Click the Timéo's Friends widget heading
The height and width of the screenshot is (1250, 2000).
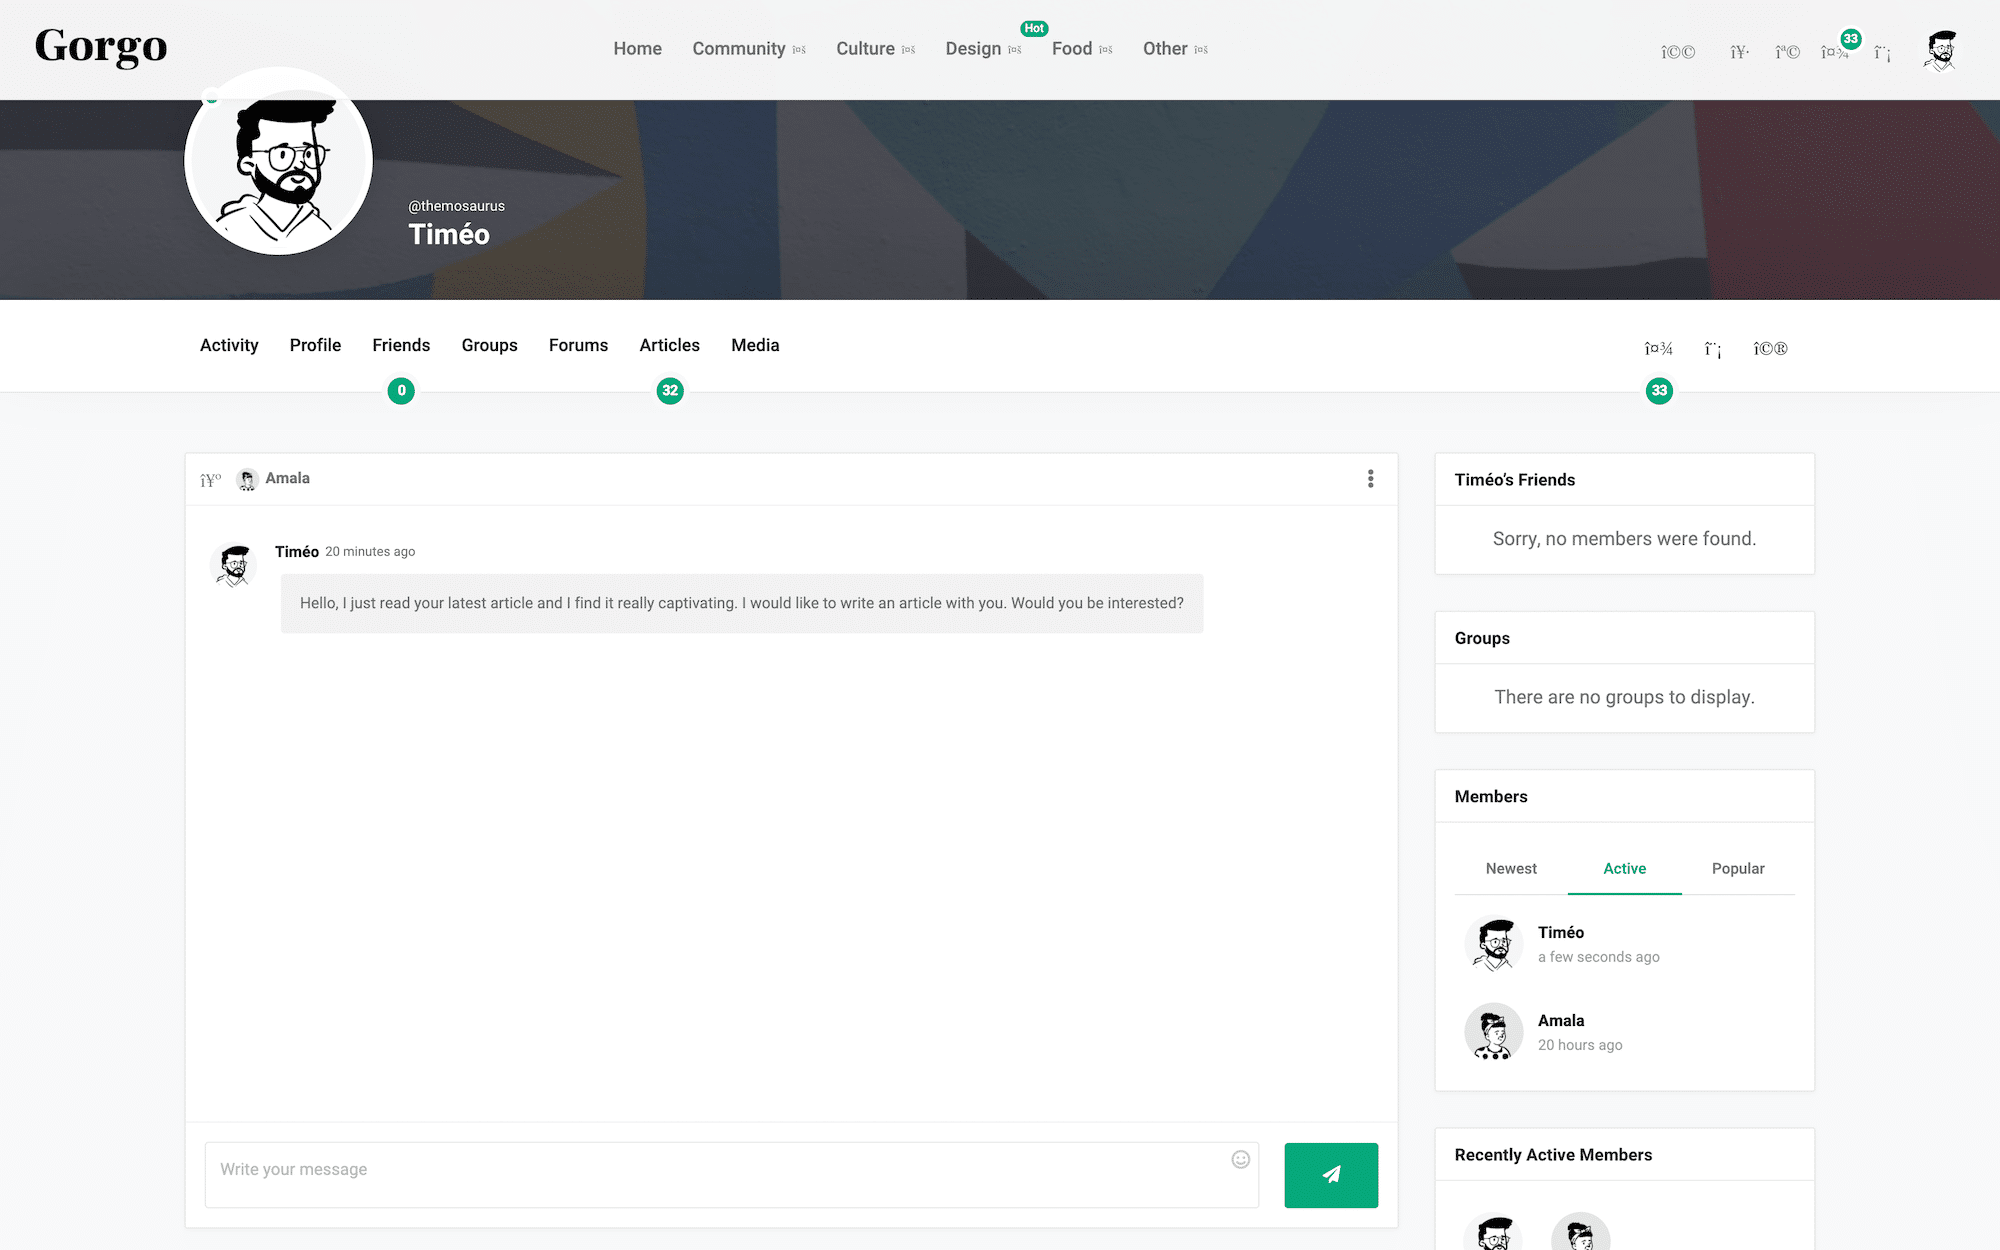pyautogui.click(x=1515, y=480)
